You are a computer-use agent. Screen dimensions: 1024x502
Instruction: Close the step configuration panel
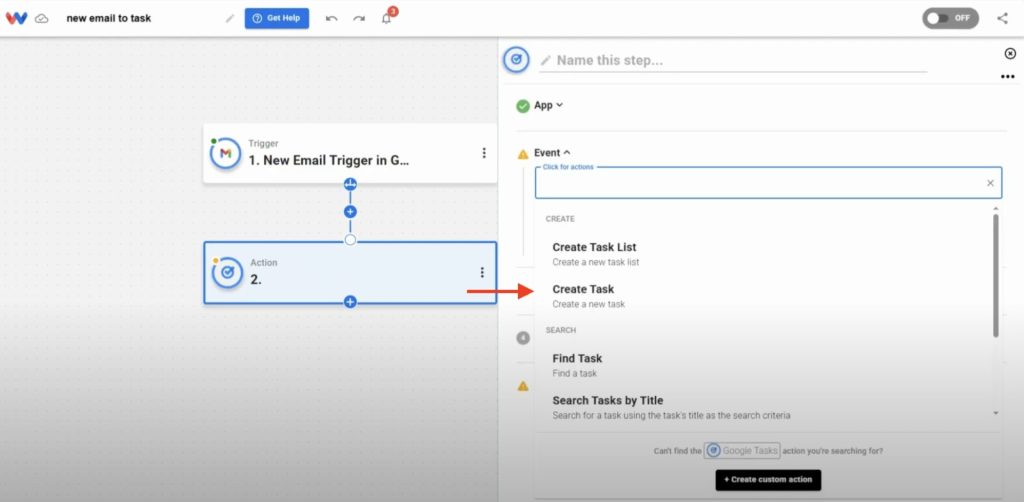pyautogui.click(x=1010, y=54)
